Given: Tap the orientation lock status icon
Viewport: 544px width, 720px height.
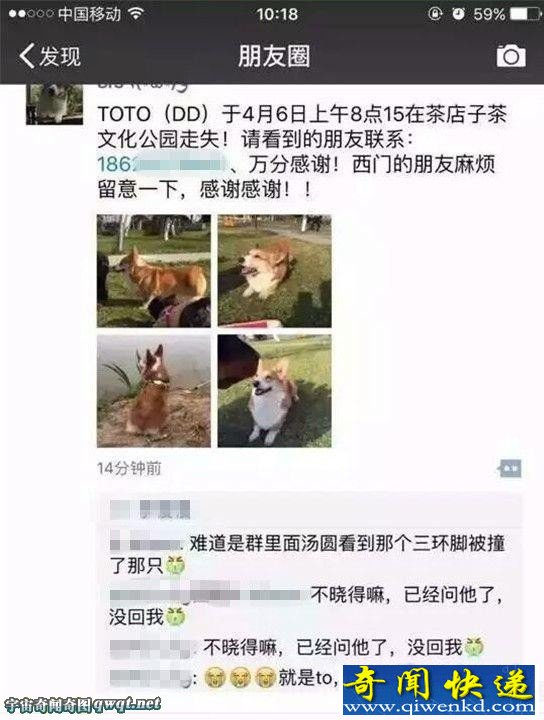Looking at the screenshot, I should (435, 14).
